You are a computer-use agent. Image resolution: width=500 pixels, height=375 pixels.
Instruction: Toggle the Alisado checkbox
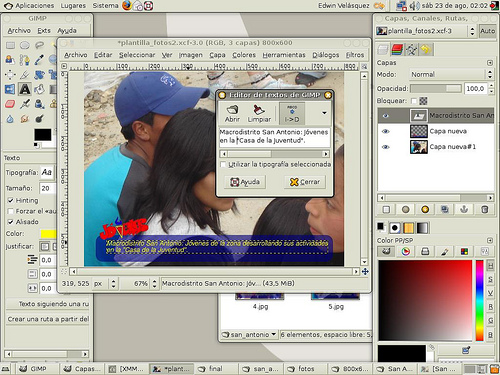tap(10, 222)
